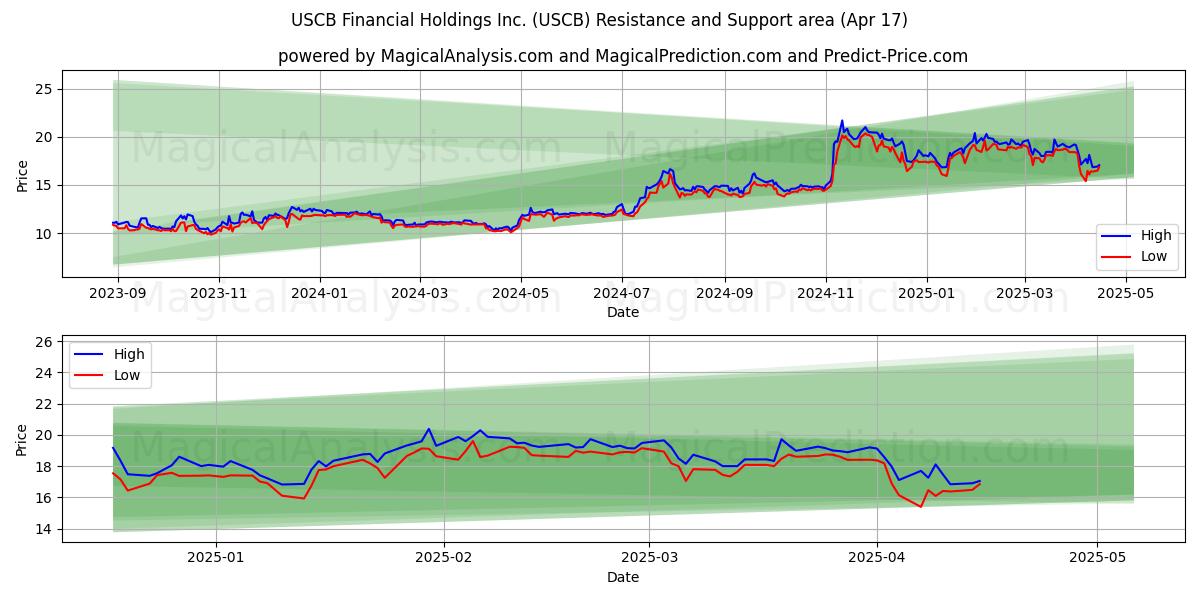Image resolution: width=1200 pixels, height=600 pixels.
Task: Click the '2025-04' tick on the bottom chart
Action: coord(877,558)
